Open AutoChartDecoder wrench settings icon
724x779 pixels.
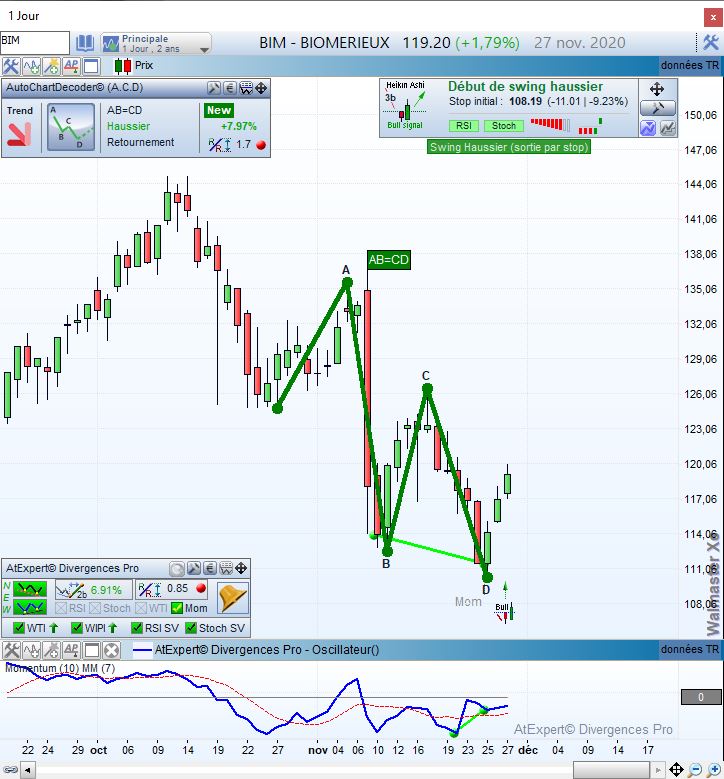click(x=214, y=88)
